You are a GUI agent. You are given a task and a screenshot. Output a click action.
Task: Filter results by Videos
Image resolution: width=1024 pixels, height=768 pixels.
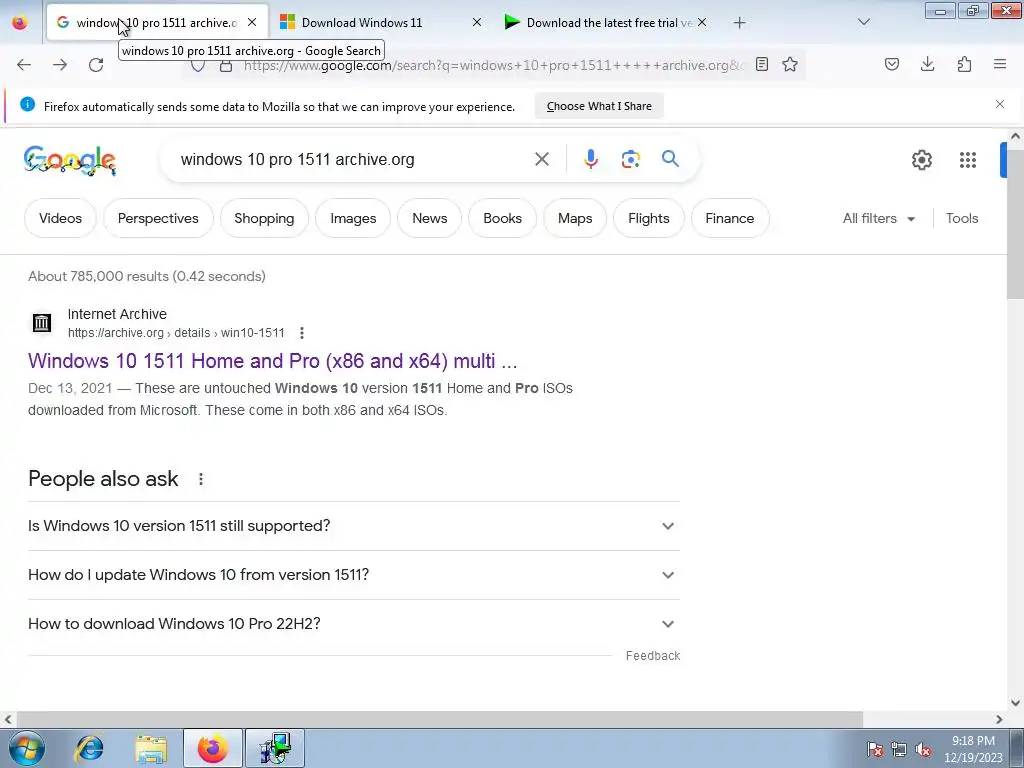pyautogui.click(x=60, y=219)
